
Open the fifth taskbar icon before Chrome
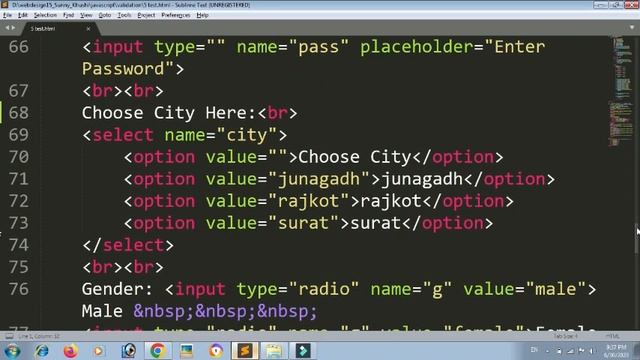pos(129,351)
